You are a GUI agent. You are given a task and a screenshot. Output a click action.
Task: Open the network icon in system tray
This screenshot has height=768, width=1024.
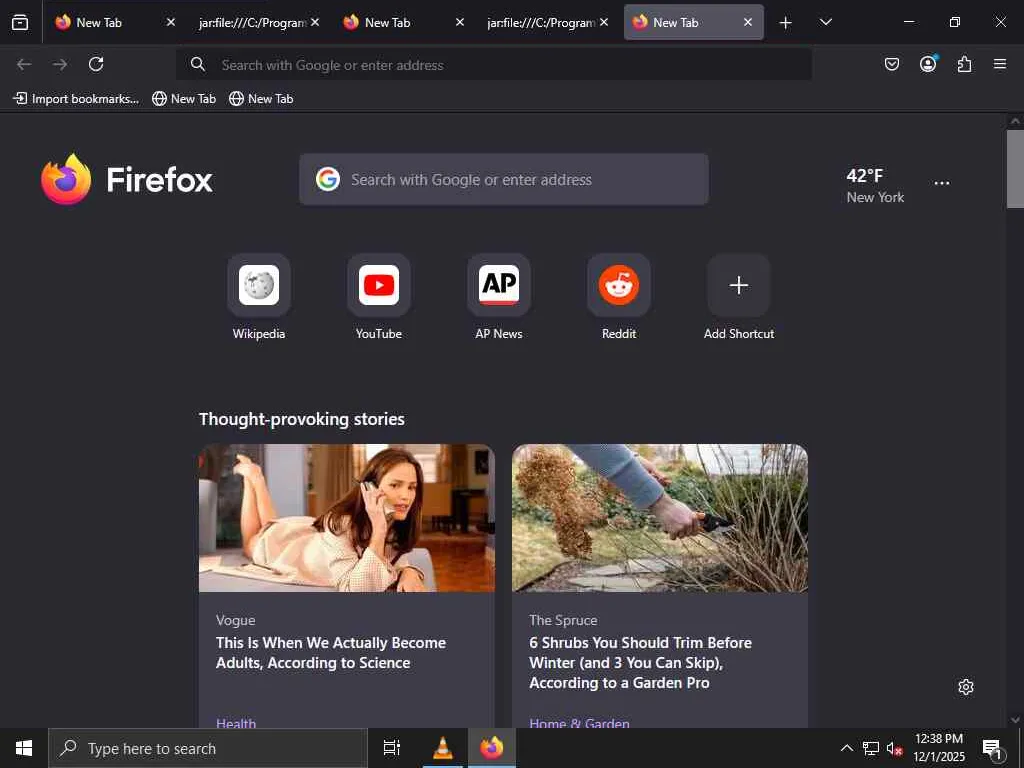[871, 748]
